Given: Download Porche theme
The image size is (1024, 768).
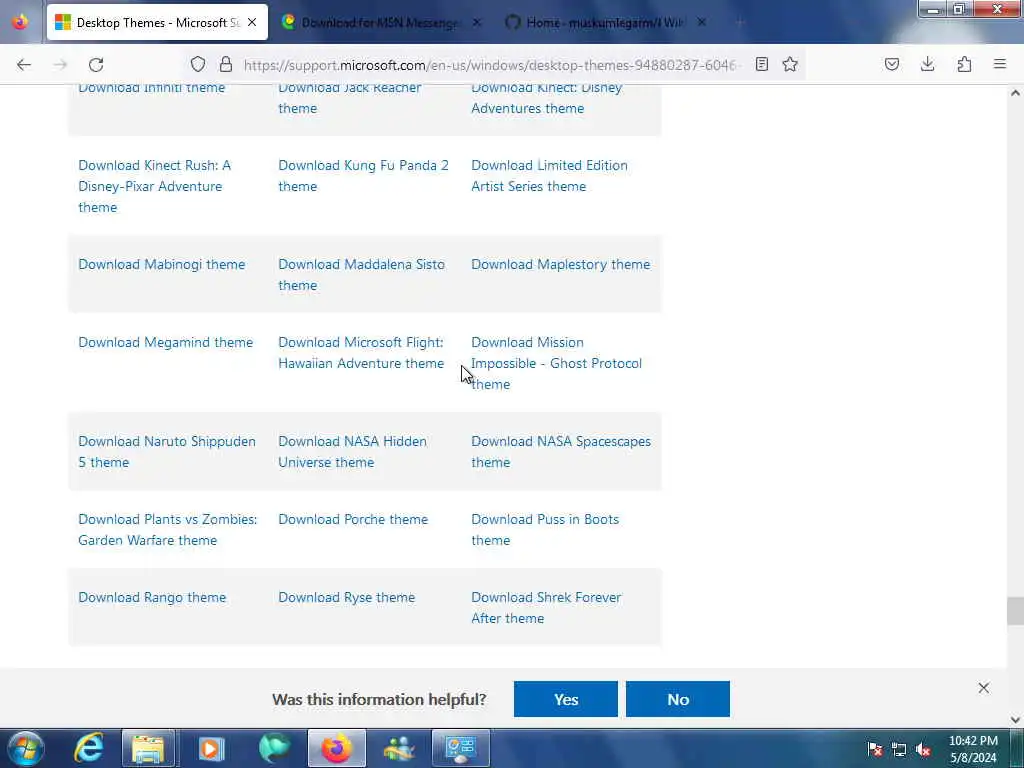Looking at the screenshot, I should tap(353, 519).
